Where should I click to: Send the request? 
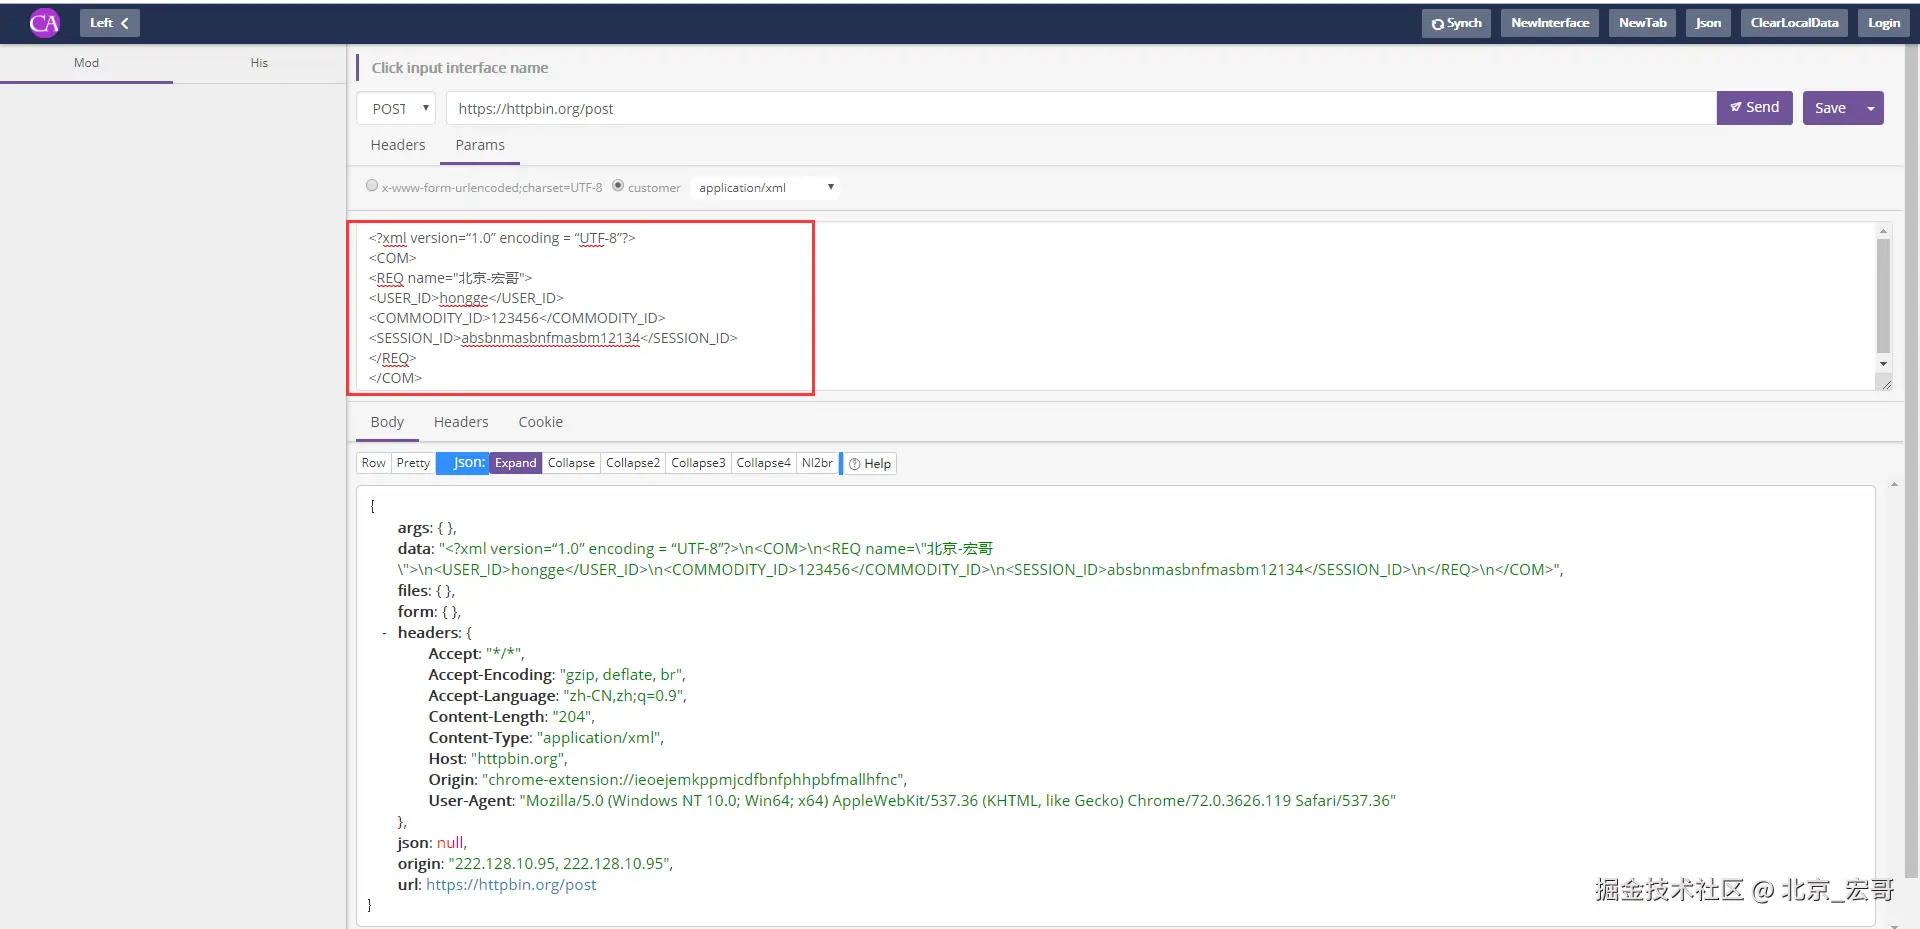1754,107
